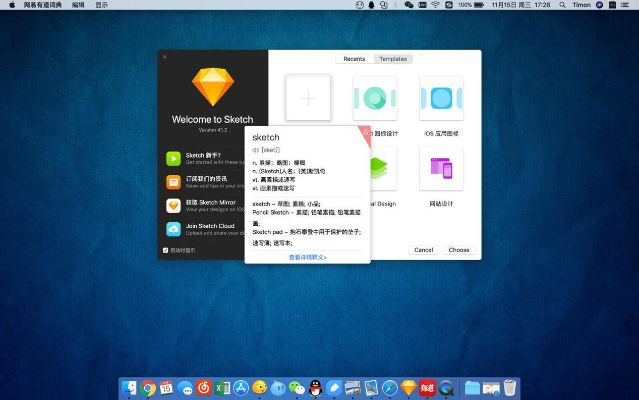This screenshot has width=639, height=400.
Task: Launch Safari from the dock
Action: pos(390,388)
